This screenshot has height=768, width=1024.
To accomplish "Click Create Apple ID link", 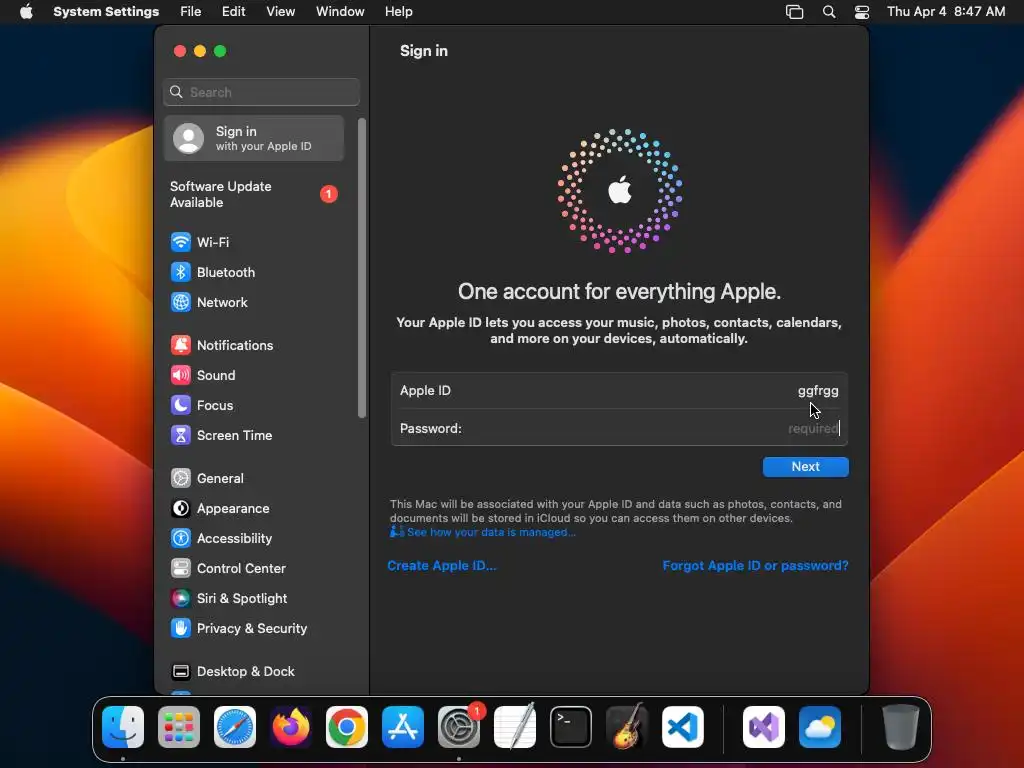I will click(442, 566).
